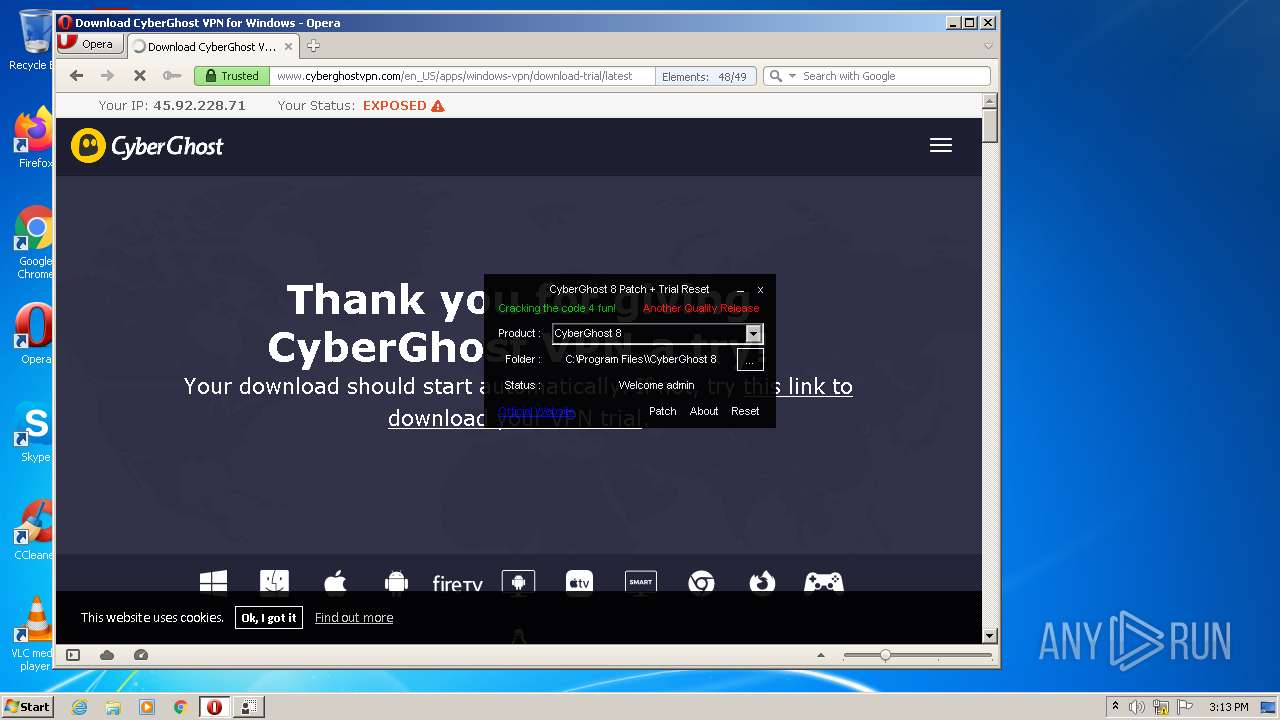Go back with the back arrow
The width and height of the screenshot is (1280, 720).
76,76
